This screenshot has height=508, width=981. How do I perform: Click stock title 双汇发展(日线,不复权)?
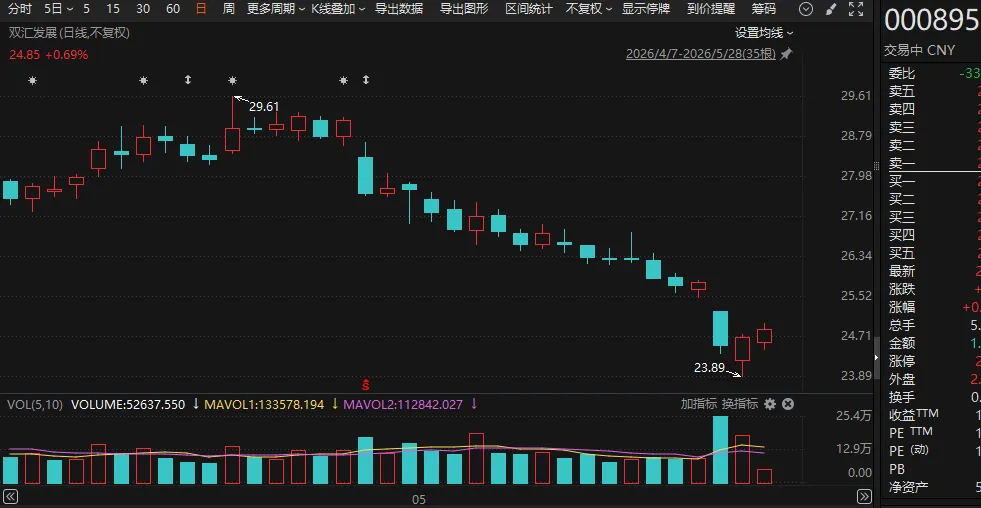[x=69, y=33]
